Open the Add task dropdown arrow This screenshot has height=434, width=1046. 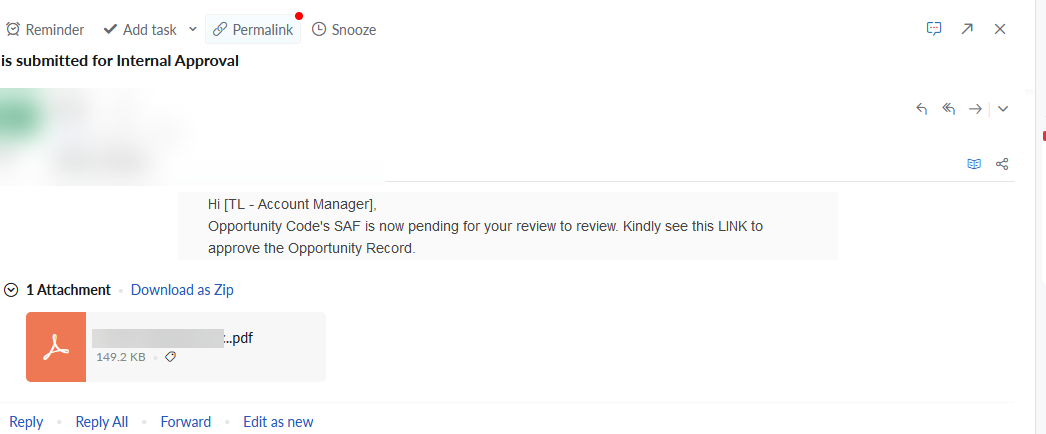click(x=192, y=29)
